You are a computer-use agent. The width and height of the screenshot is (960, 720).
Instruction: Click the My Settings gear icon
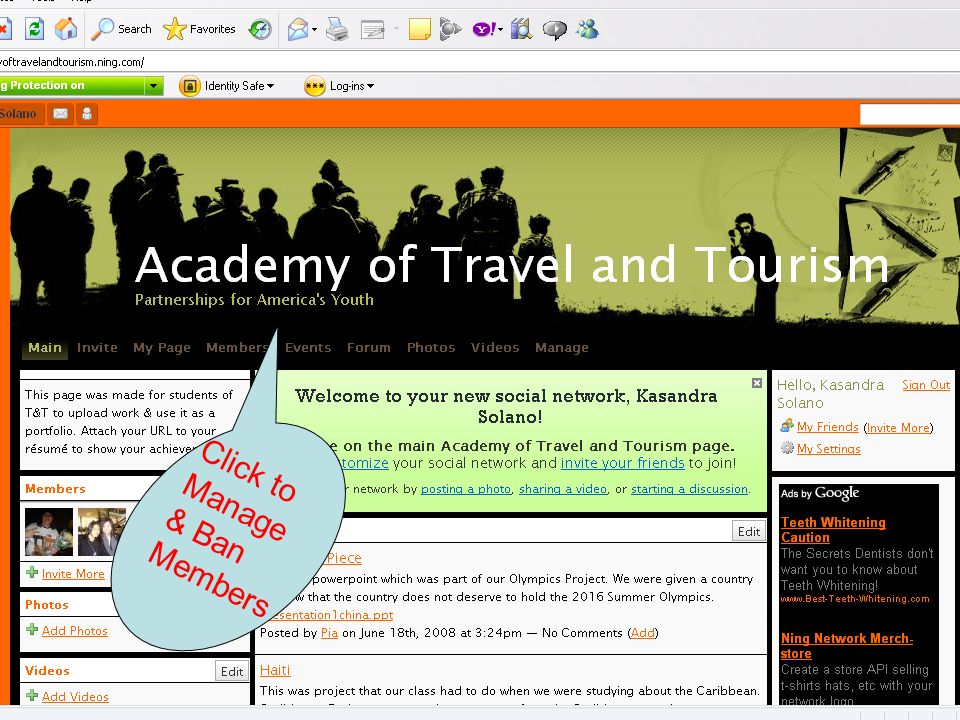pyautogui.click(x=787, y=448)
